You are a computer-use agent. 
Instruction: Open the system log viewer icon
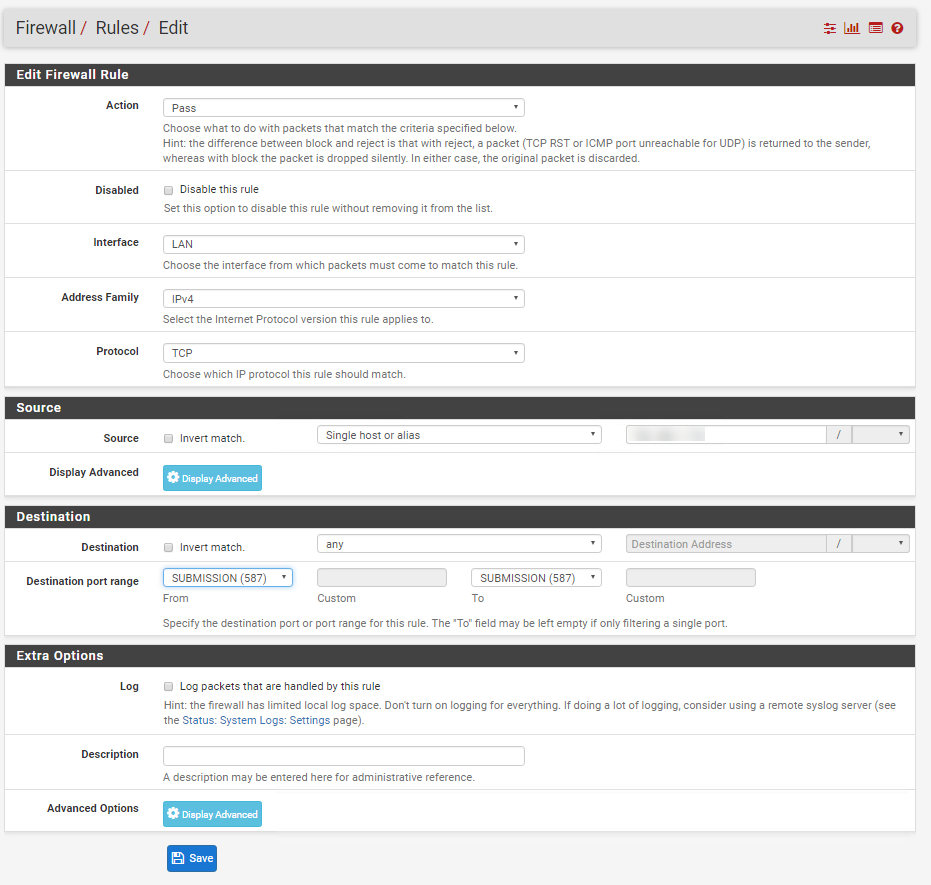click(874, 28)
